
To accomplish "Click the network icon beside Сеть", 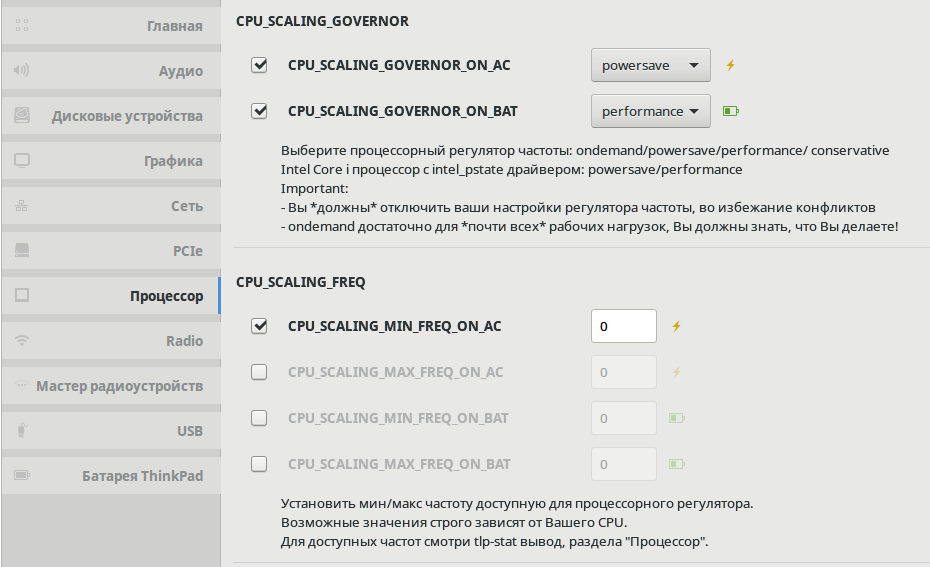I will (x=22, y=206).
